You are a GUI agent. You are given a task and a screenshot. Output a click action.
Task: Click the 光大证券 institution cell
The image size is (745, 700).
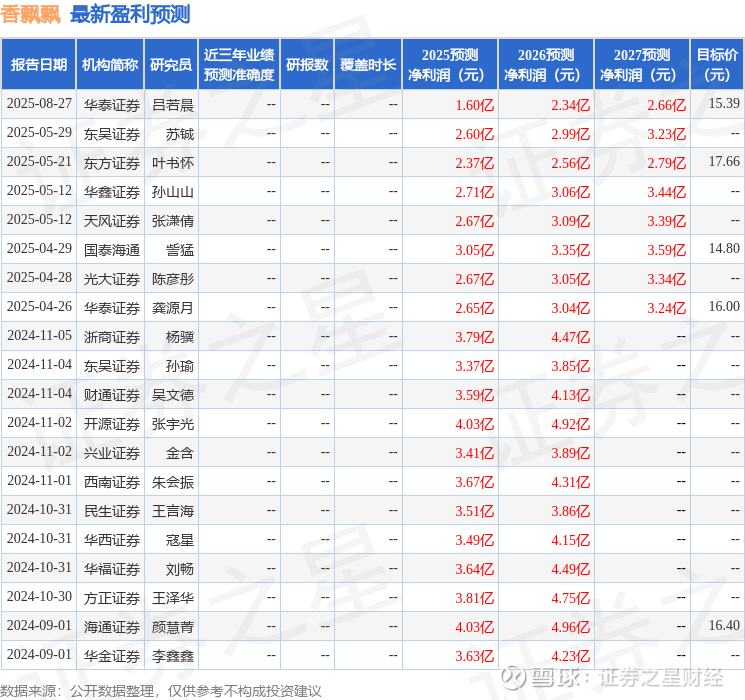click(x=112, y=279)
